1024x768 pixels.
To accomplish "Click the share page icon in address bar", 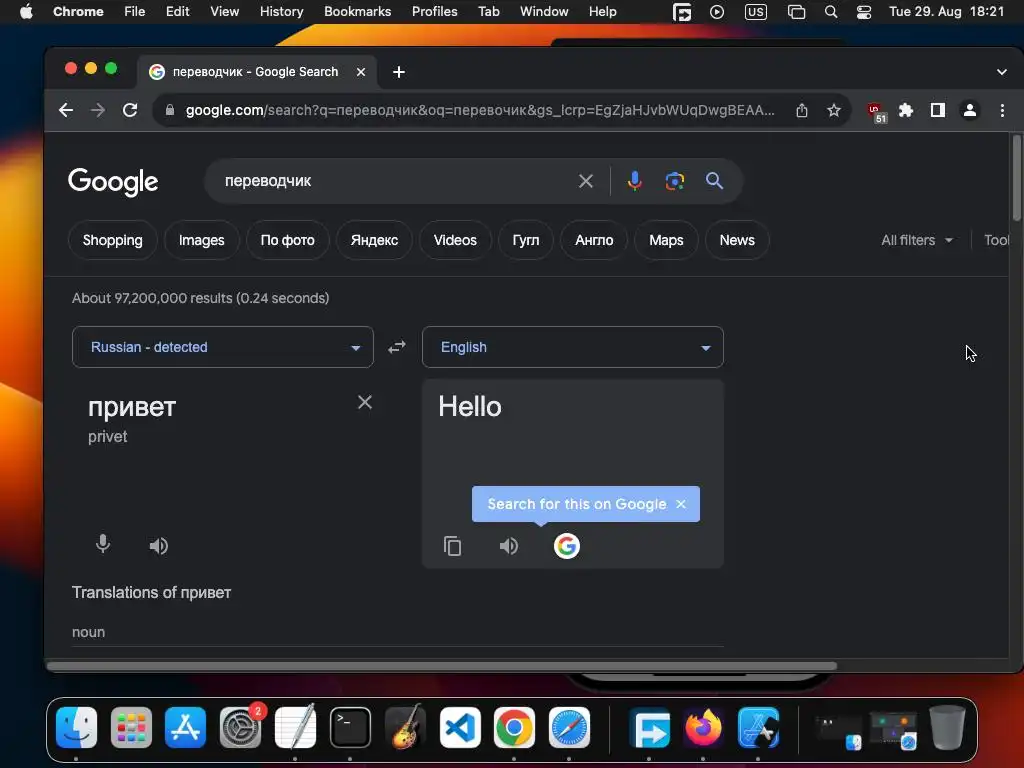I will [x=802, y=110].
